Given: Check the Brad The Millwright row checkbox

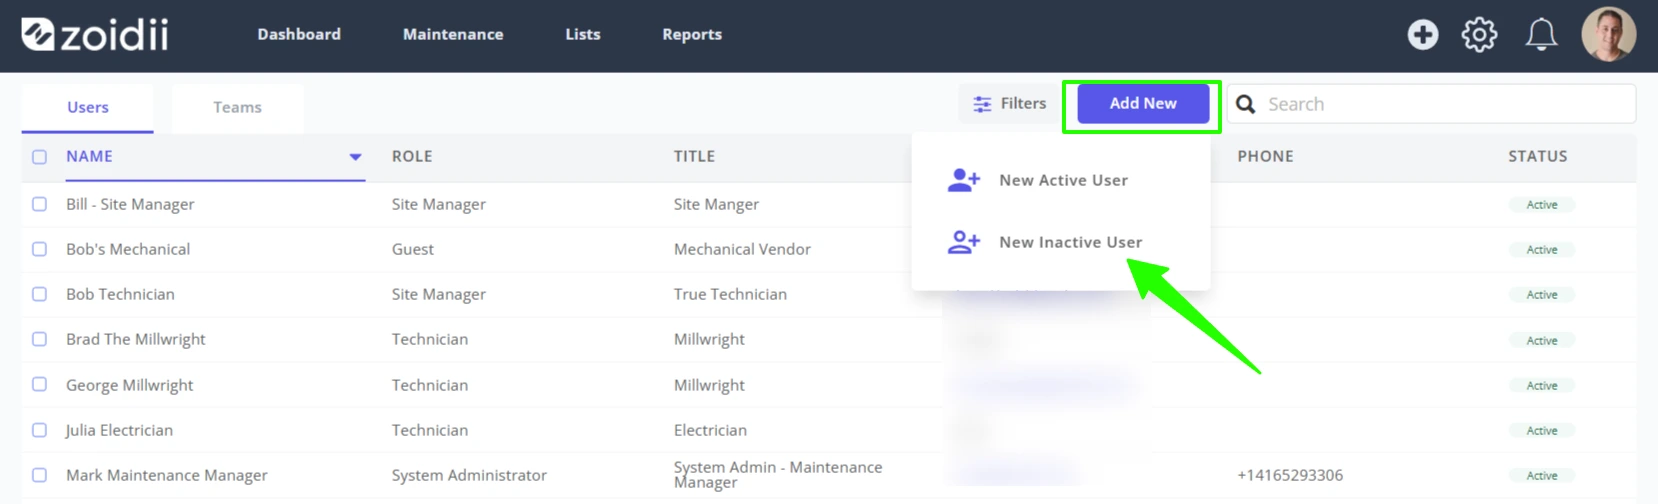Looking at the screenshot, I should point(39,339).
